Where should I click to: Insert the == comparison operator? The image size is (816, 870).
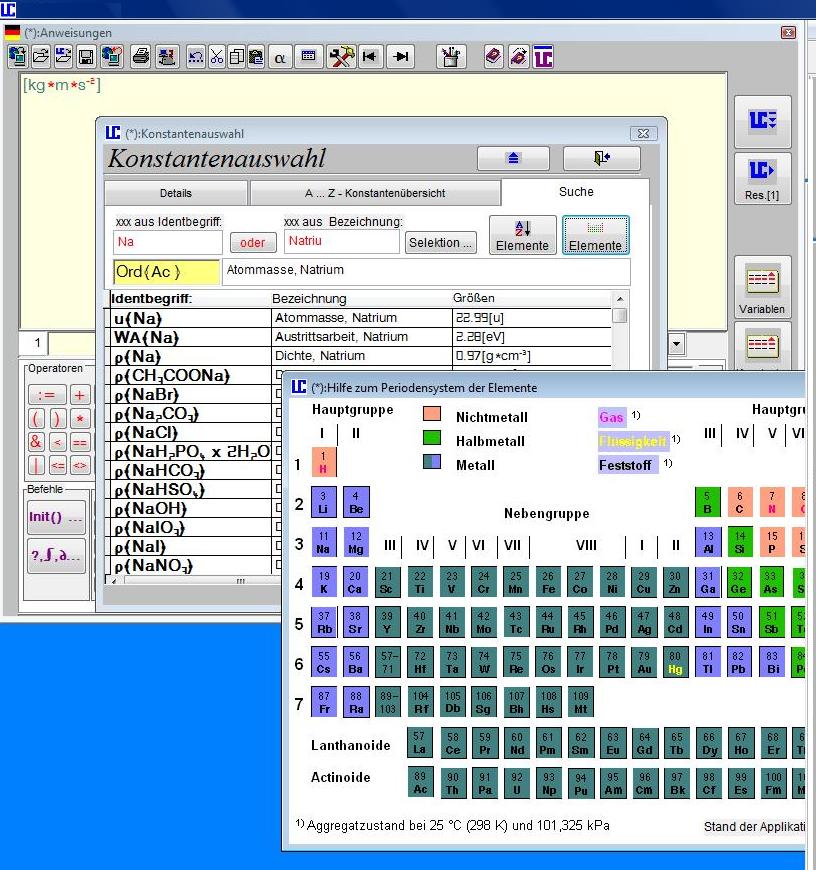pyautogui.click(x=79, y=442)
